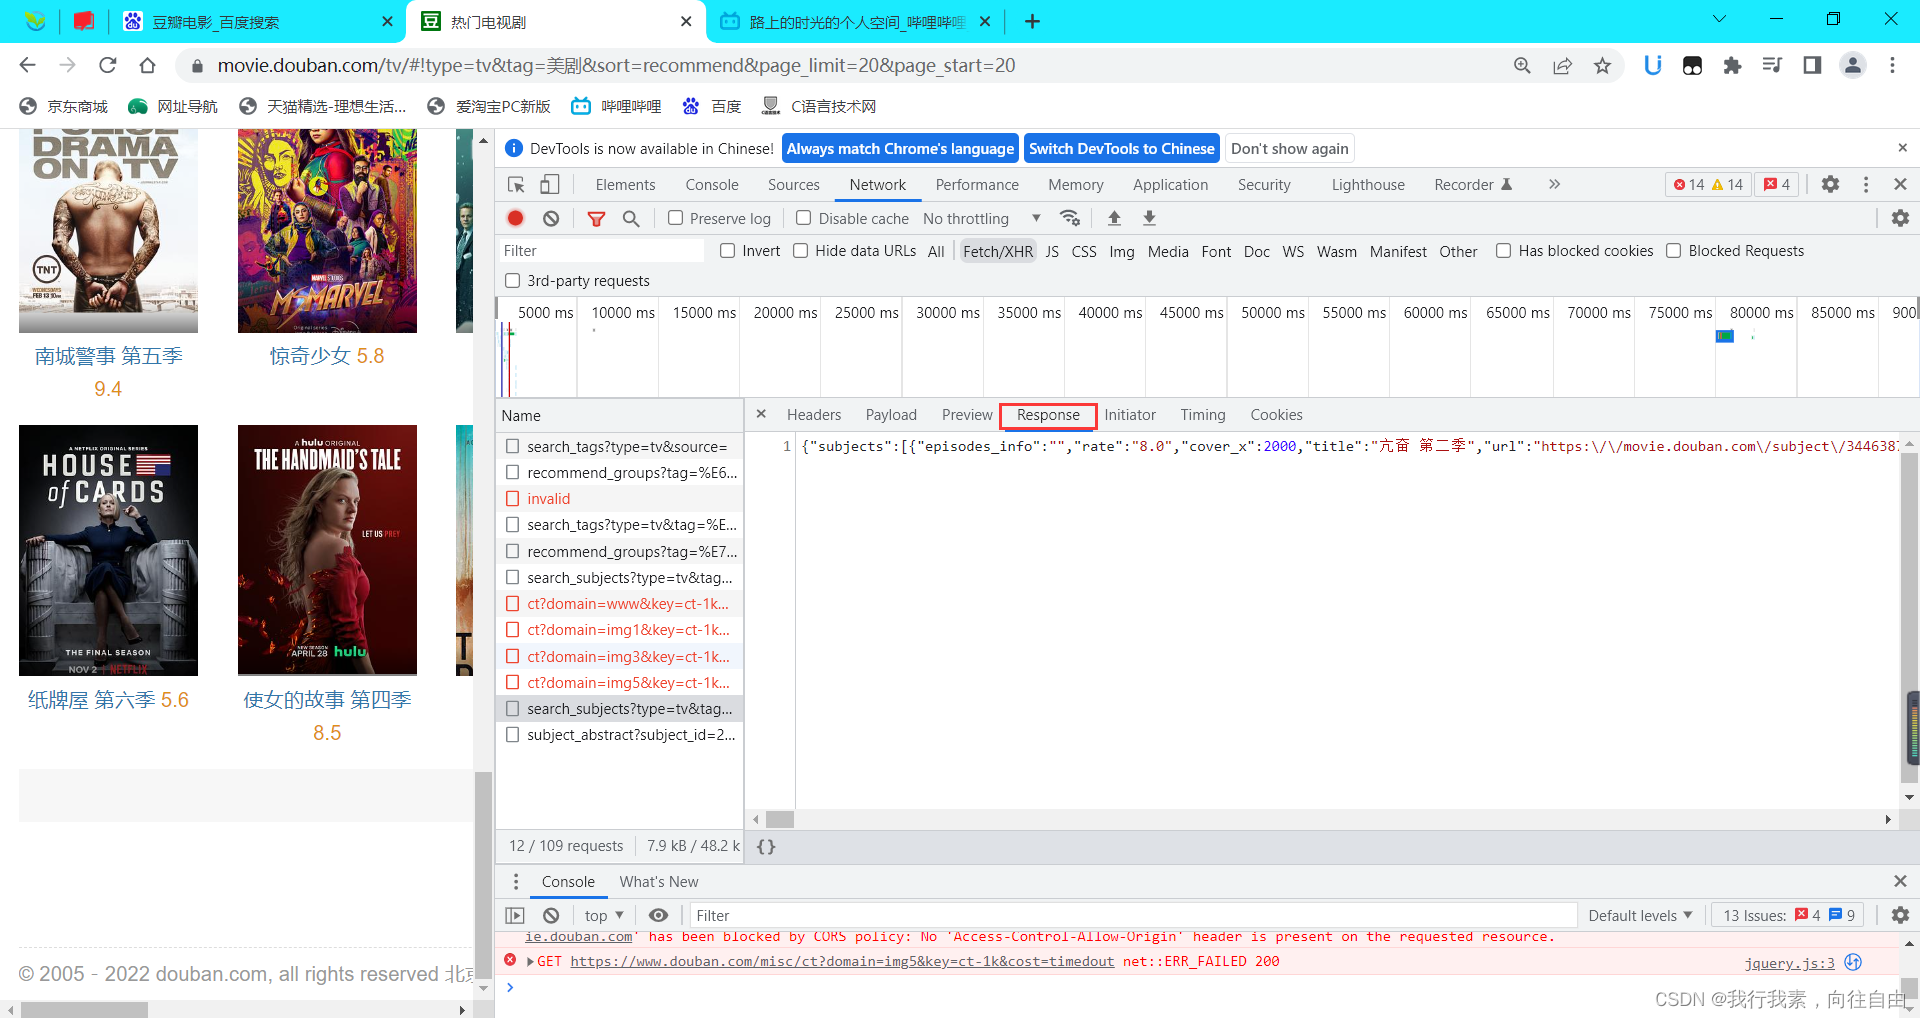Toggle the network filter funnel icon
The image size is (1920, 1018).
[x=596, y=218]
